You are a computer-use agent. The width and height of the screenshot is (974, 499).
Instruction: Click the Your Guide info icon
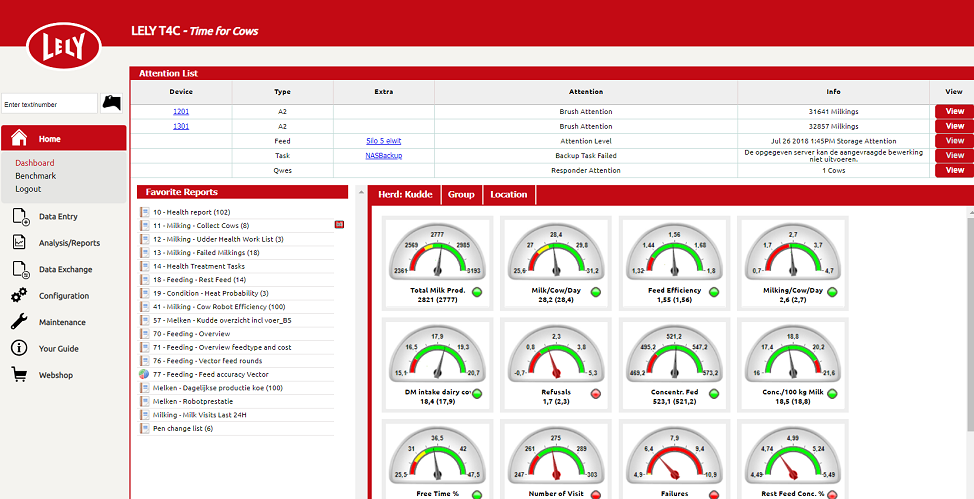click(19, 348)
